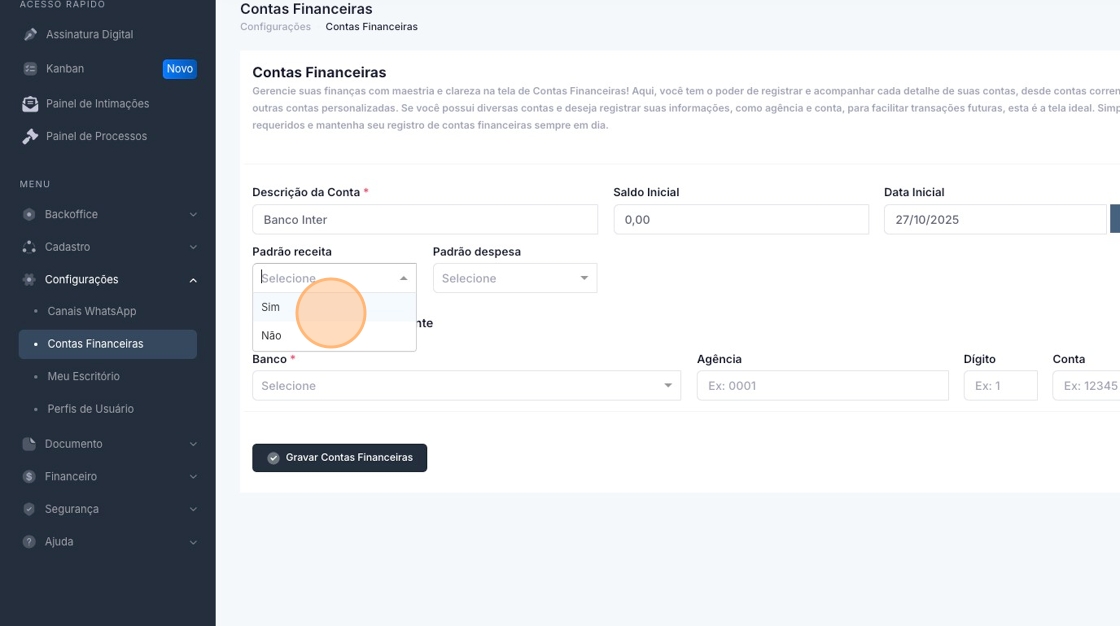The height and width of the screenshot is (626, 1120).
Task: Click the Configurações breadcrumb link
Action: coord(275,27)
